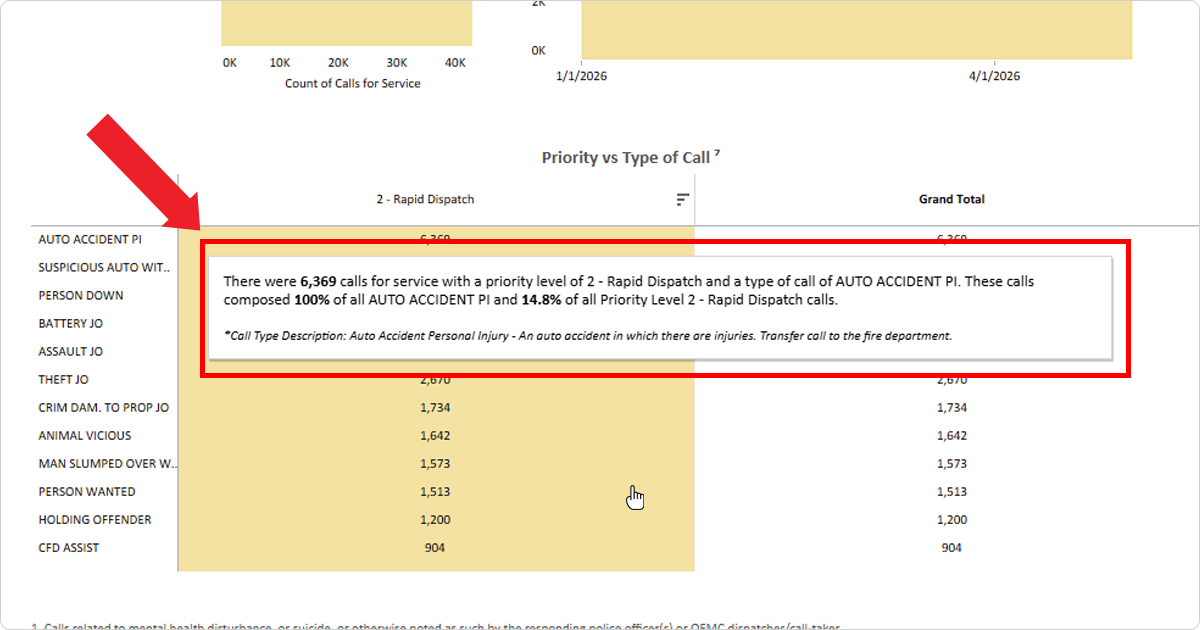The width and height of the screenshot is (1200, 630).
Task: Click 1,513 in the Grand Total column
Action: point(952,492)
